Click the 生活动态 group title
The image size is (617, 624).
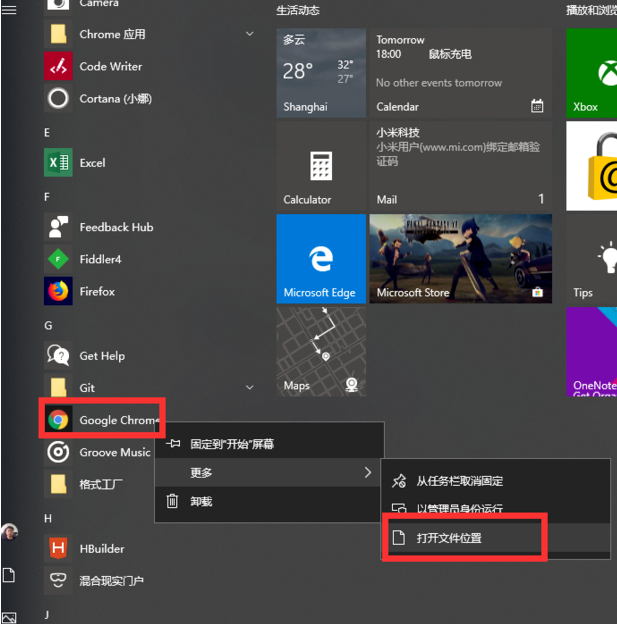(298, 10)
